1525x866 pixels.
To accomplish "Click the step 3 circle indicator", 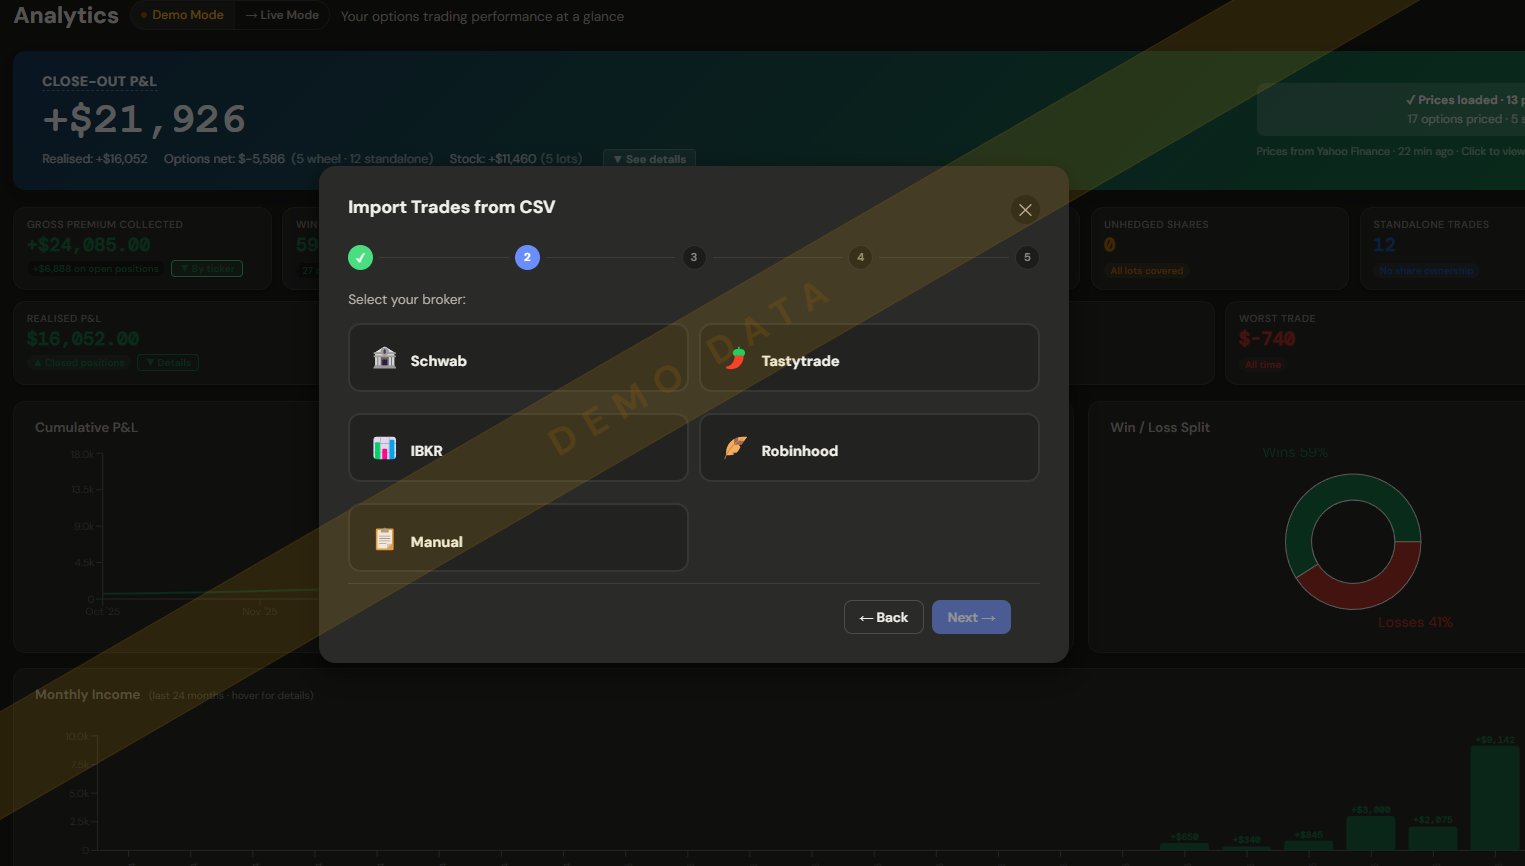I will [x=694, y=257].
